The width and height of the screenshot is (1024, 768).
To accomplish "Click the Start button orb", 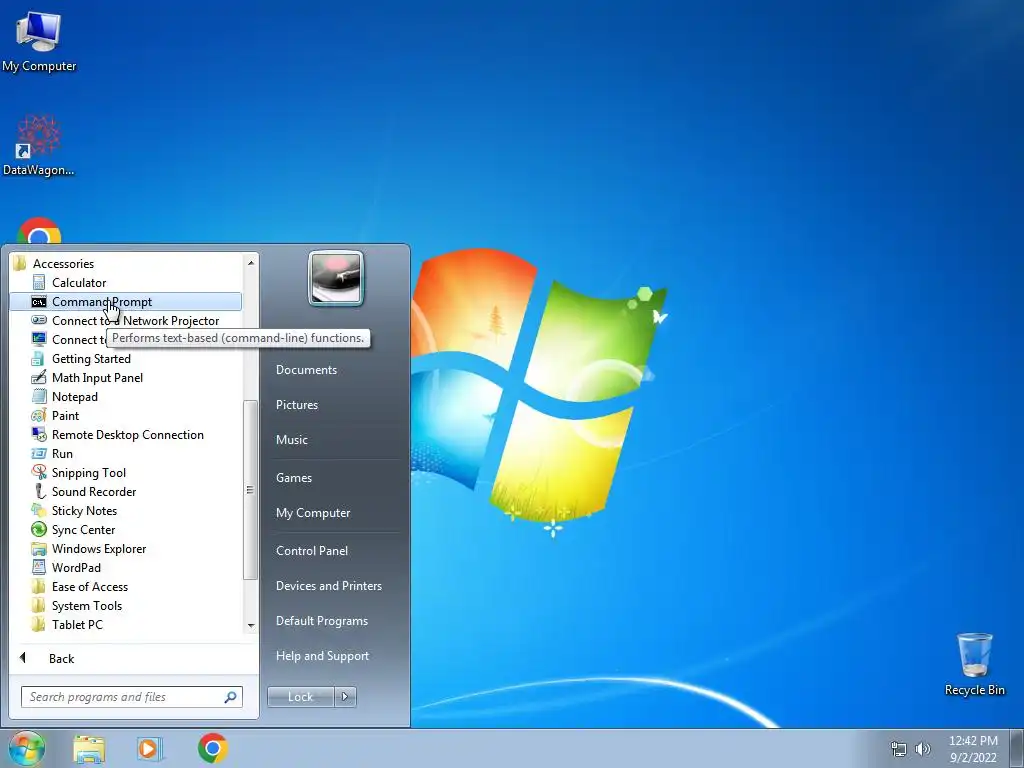I will pos(26,748).
